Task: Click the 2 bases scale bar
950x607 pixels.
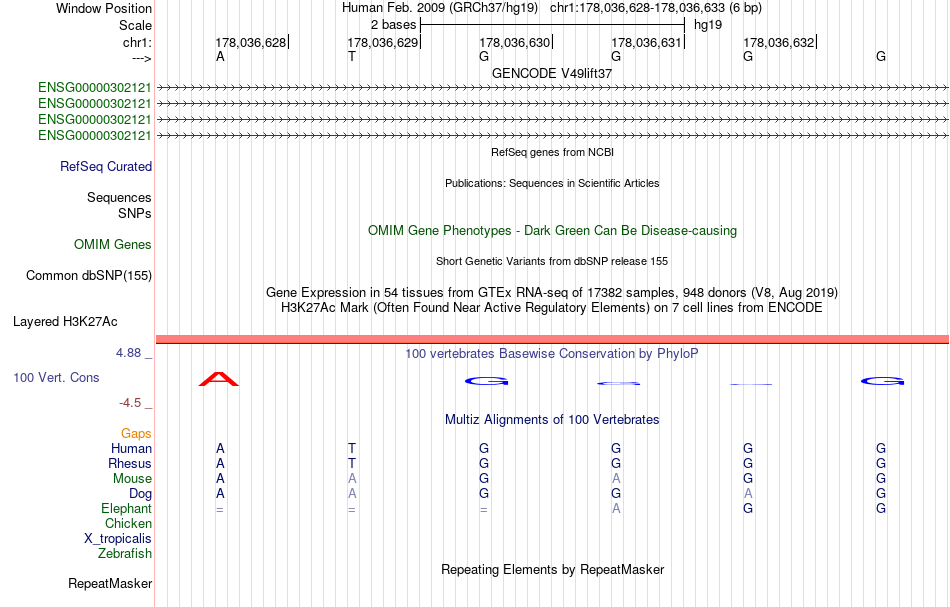Action: tap(552, 25)
